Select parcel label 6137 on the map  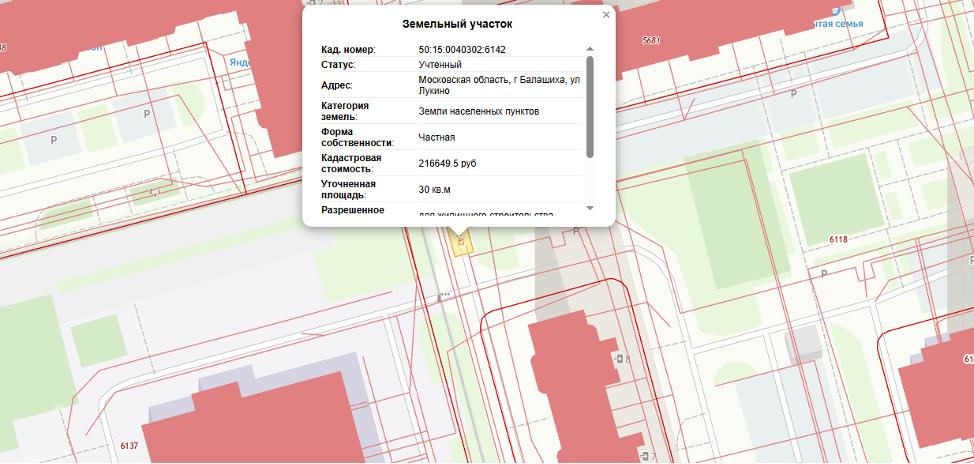[x=128, y=446]
